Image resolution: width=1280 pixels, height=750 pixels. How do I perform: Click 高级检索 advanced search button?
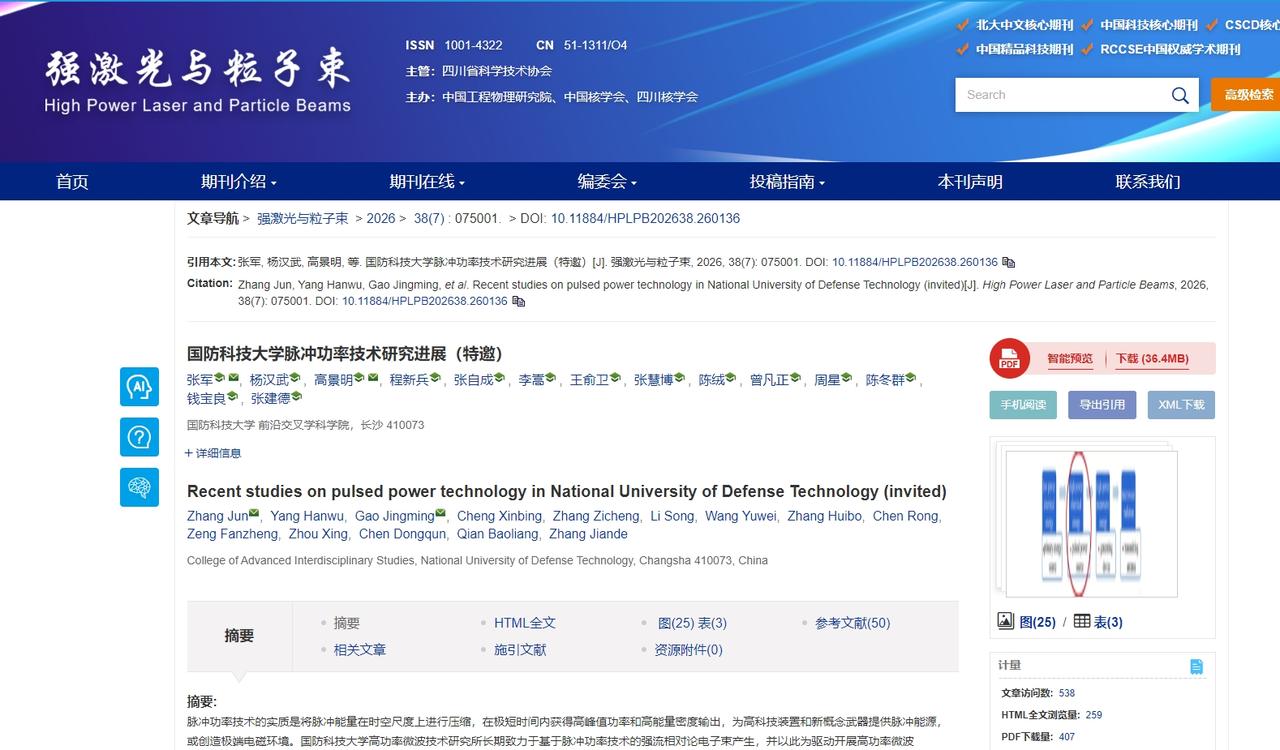pyautogui.click(x=1246, y=95)
